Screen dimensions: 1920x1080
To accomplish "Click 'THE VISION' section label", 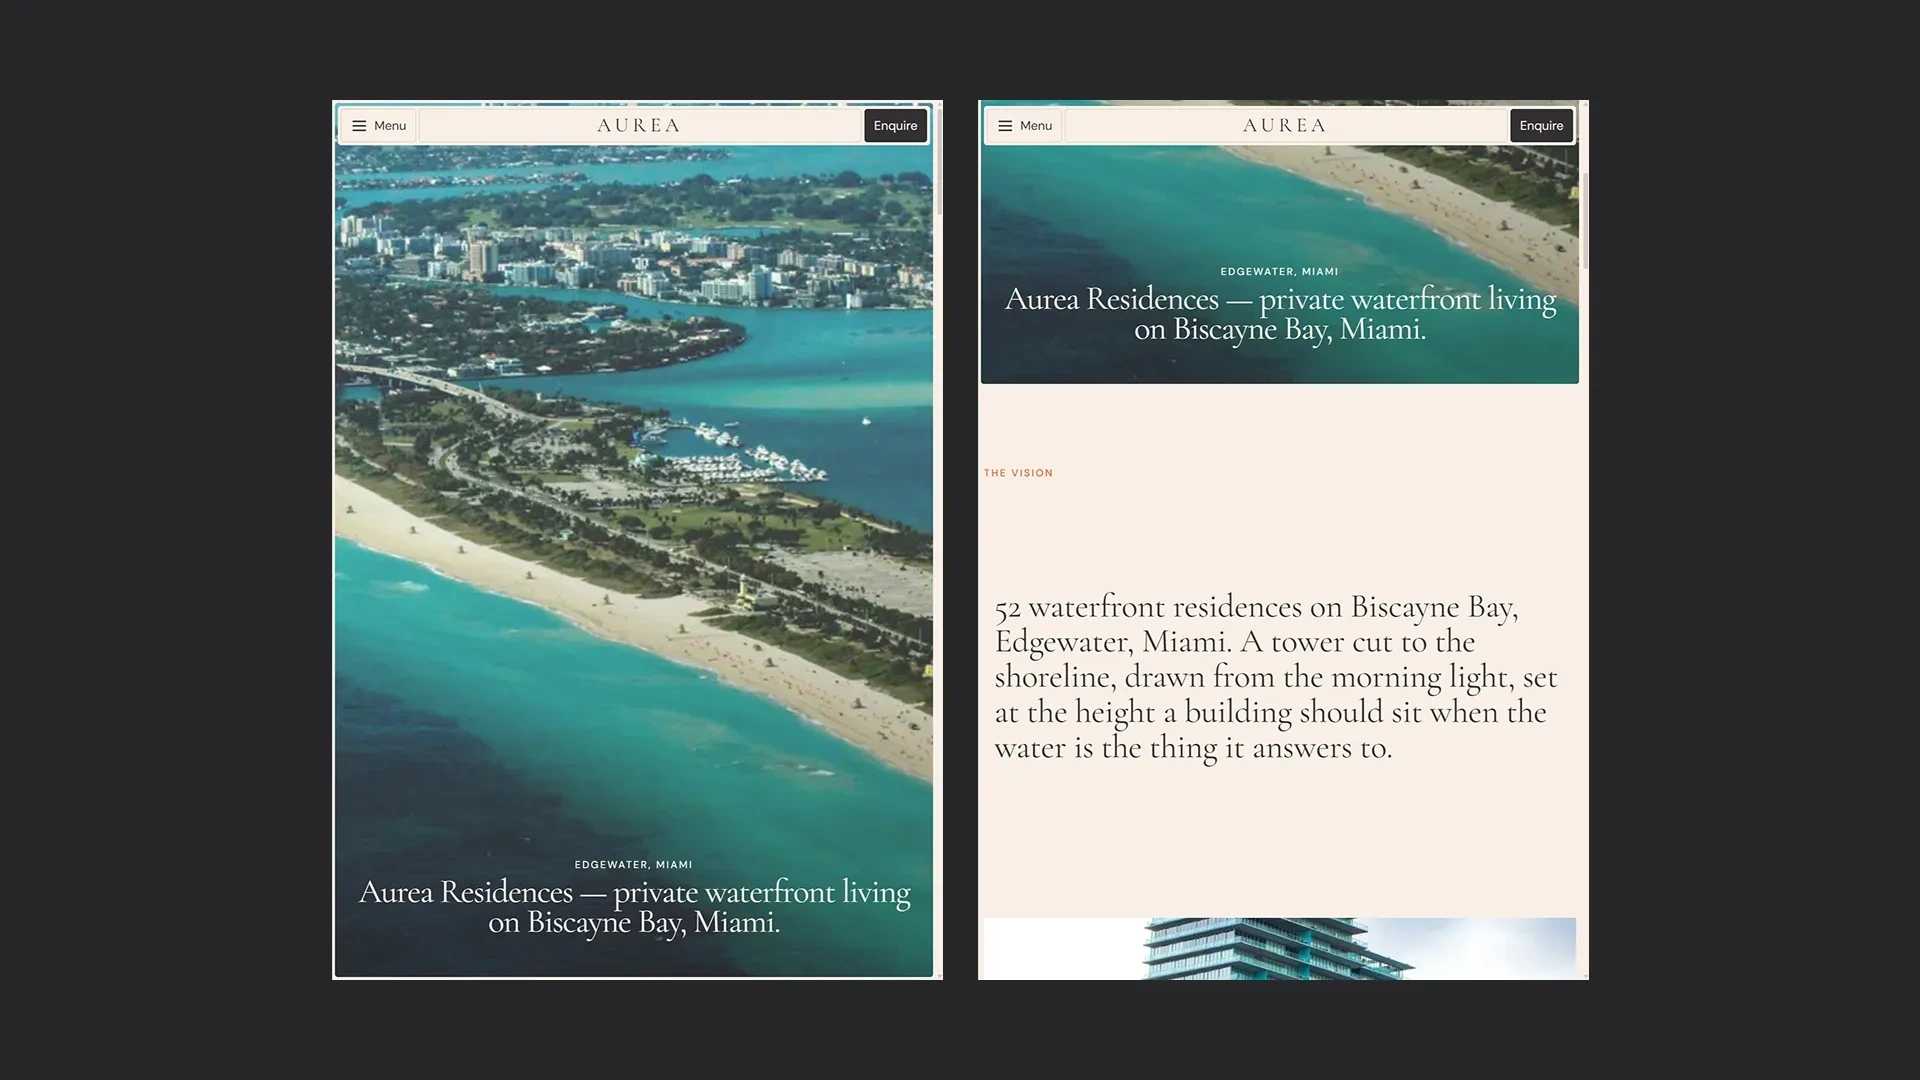I will click(x=1018, y=473).
